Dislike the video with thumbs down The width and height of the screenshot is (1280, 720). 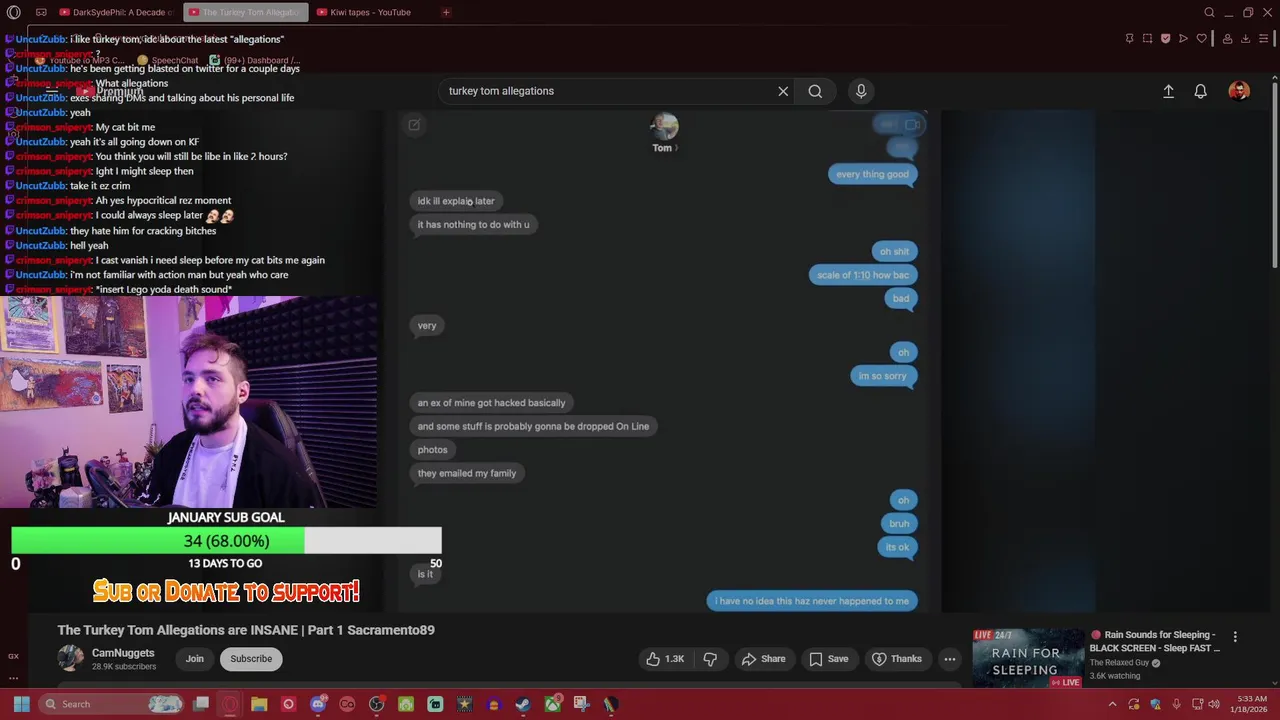(x=710, y=659)
